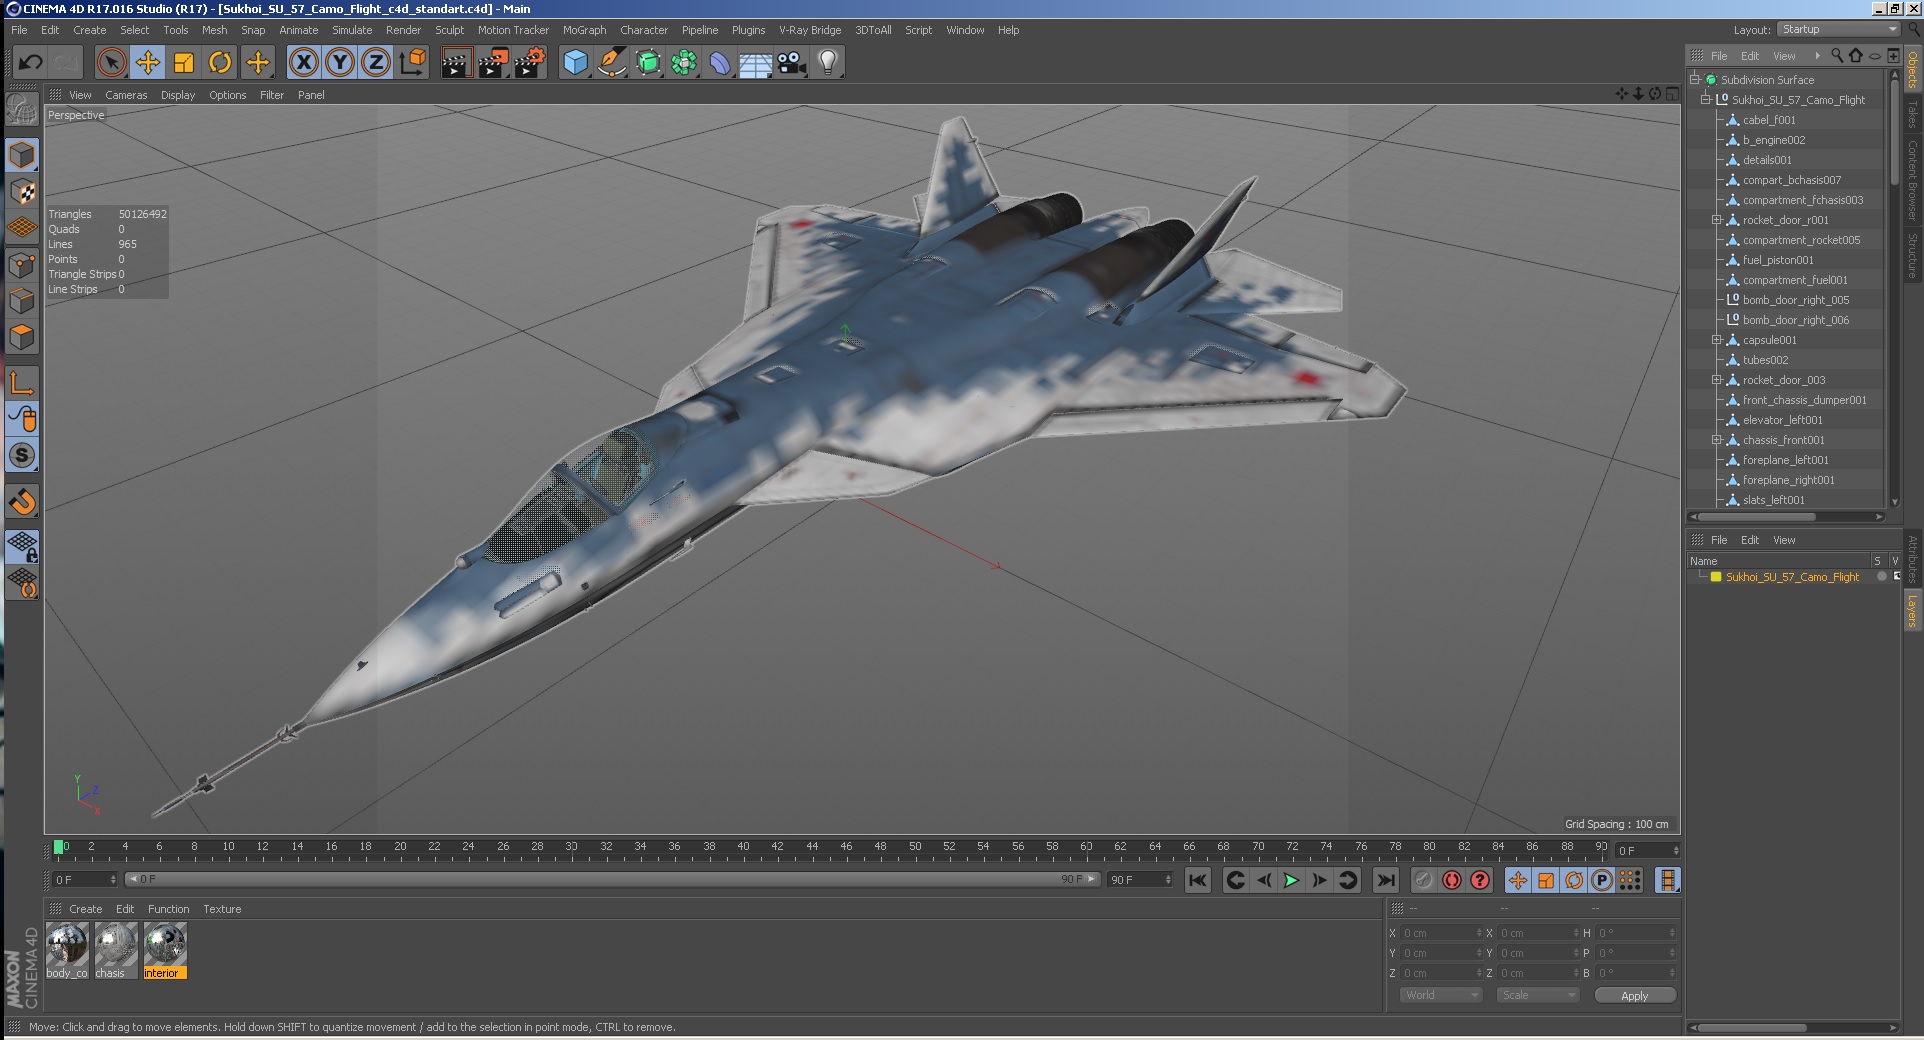1924x1040 pixels.
Task: Open the Render menu
Action: tap(403, 30)
